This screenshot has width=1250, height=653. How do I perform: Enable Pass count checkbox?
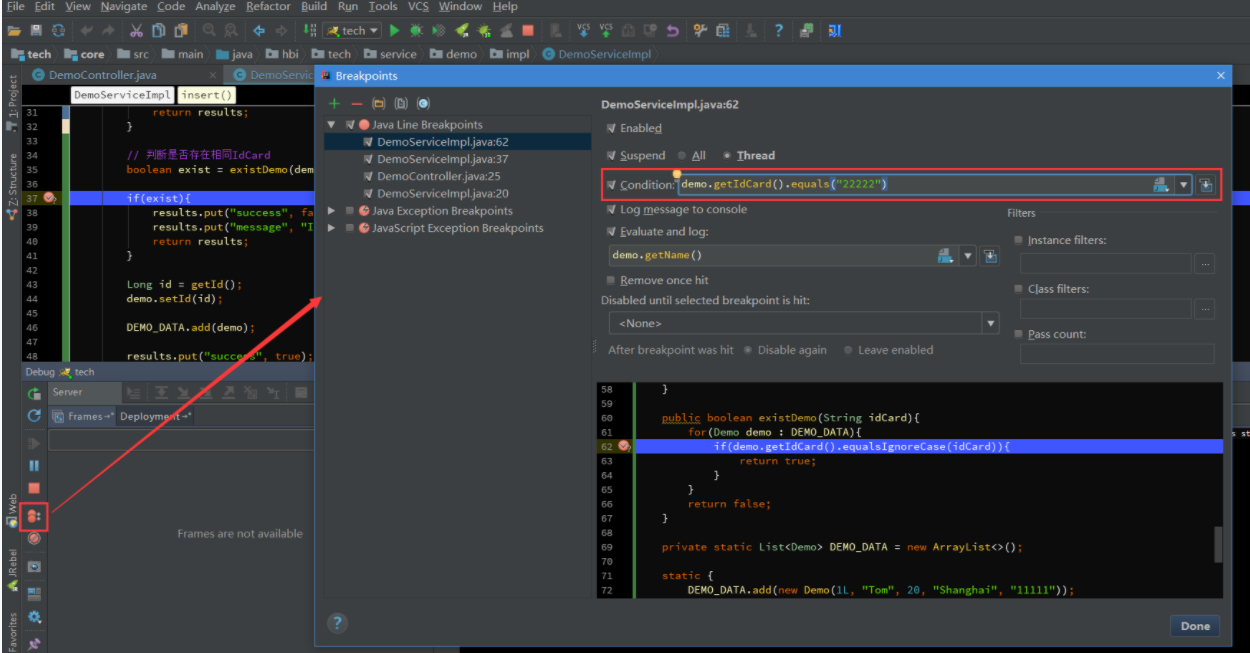click(x=1019, y=335)
